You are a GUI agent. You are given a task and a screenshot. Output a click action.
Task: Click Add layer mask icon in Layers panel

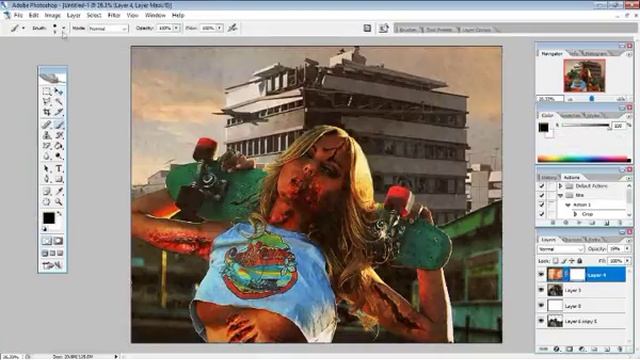[569, 349]
